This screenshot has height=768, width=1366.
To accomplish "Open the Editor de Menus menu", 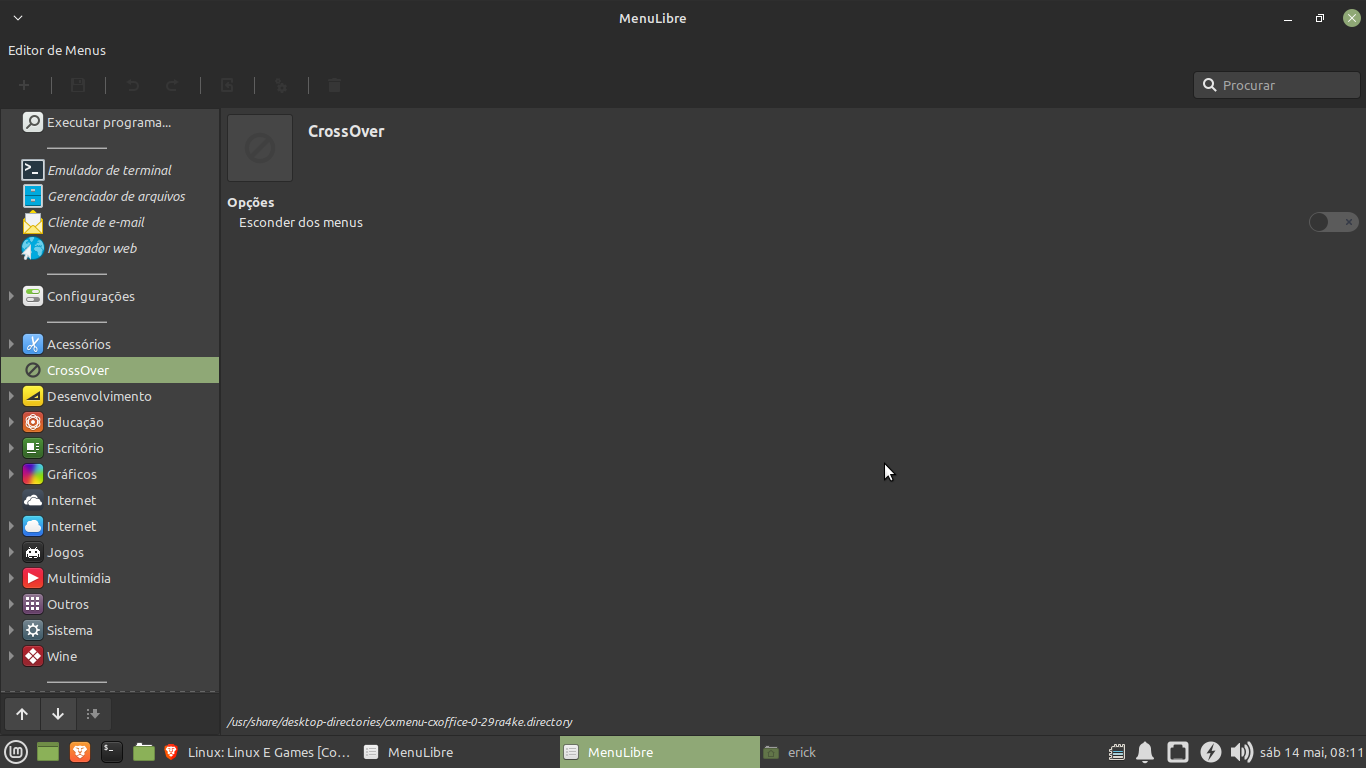I will (x=57, y=50).
